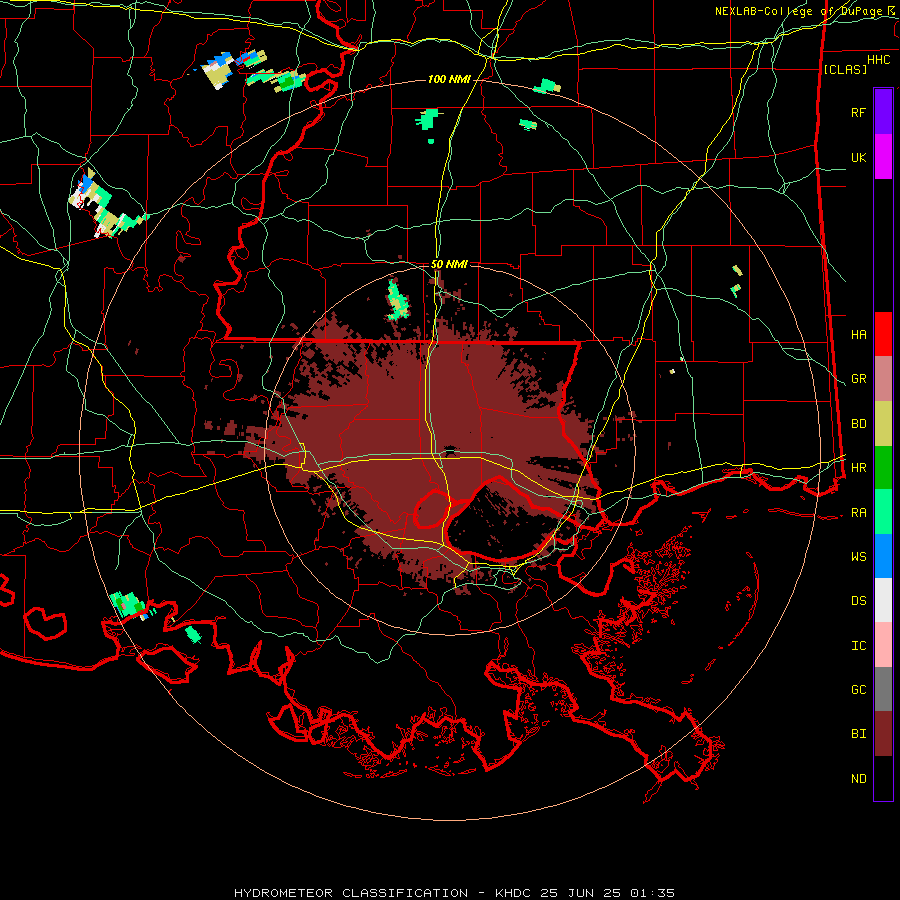
Task: Click the magenta UK legend color swatch
Action: (x=883, y=157)
